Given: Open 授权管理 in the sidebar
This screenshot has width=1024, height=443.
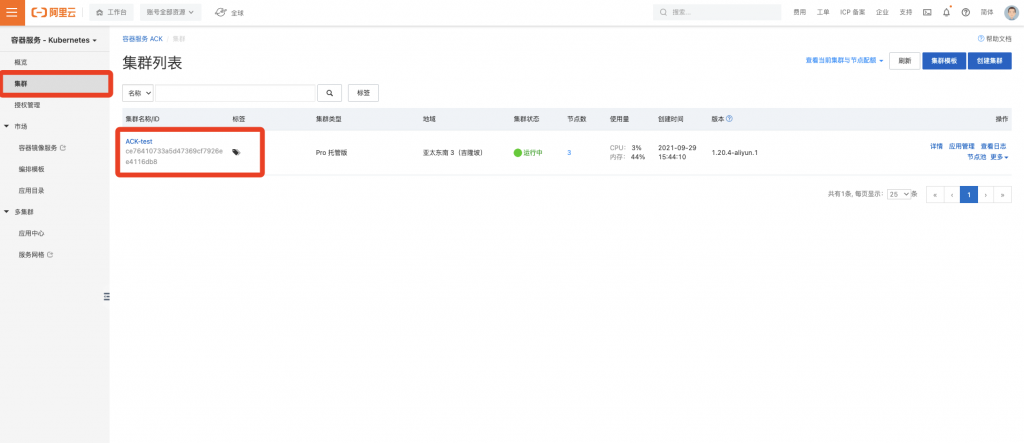Looking at the screenshot, I should pyautogui.click(x=27, y=105).
